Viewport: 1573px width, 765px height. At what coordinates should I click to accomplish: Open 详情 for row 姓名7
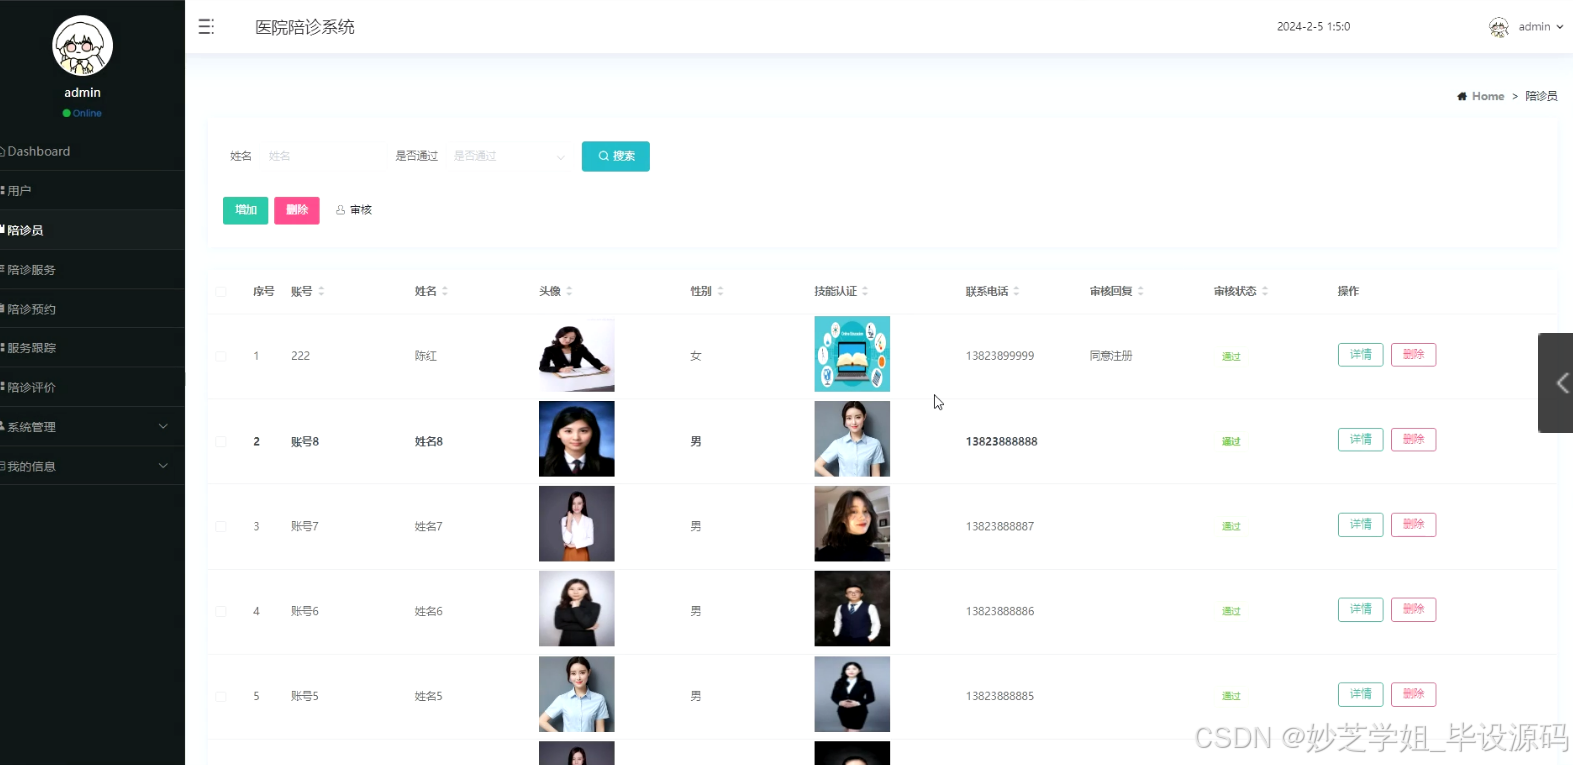1361,525
